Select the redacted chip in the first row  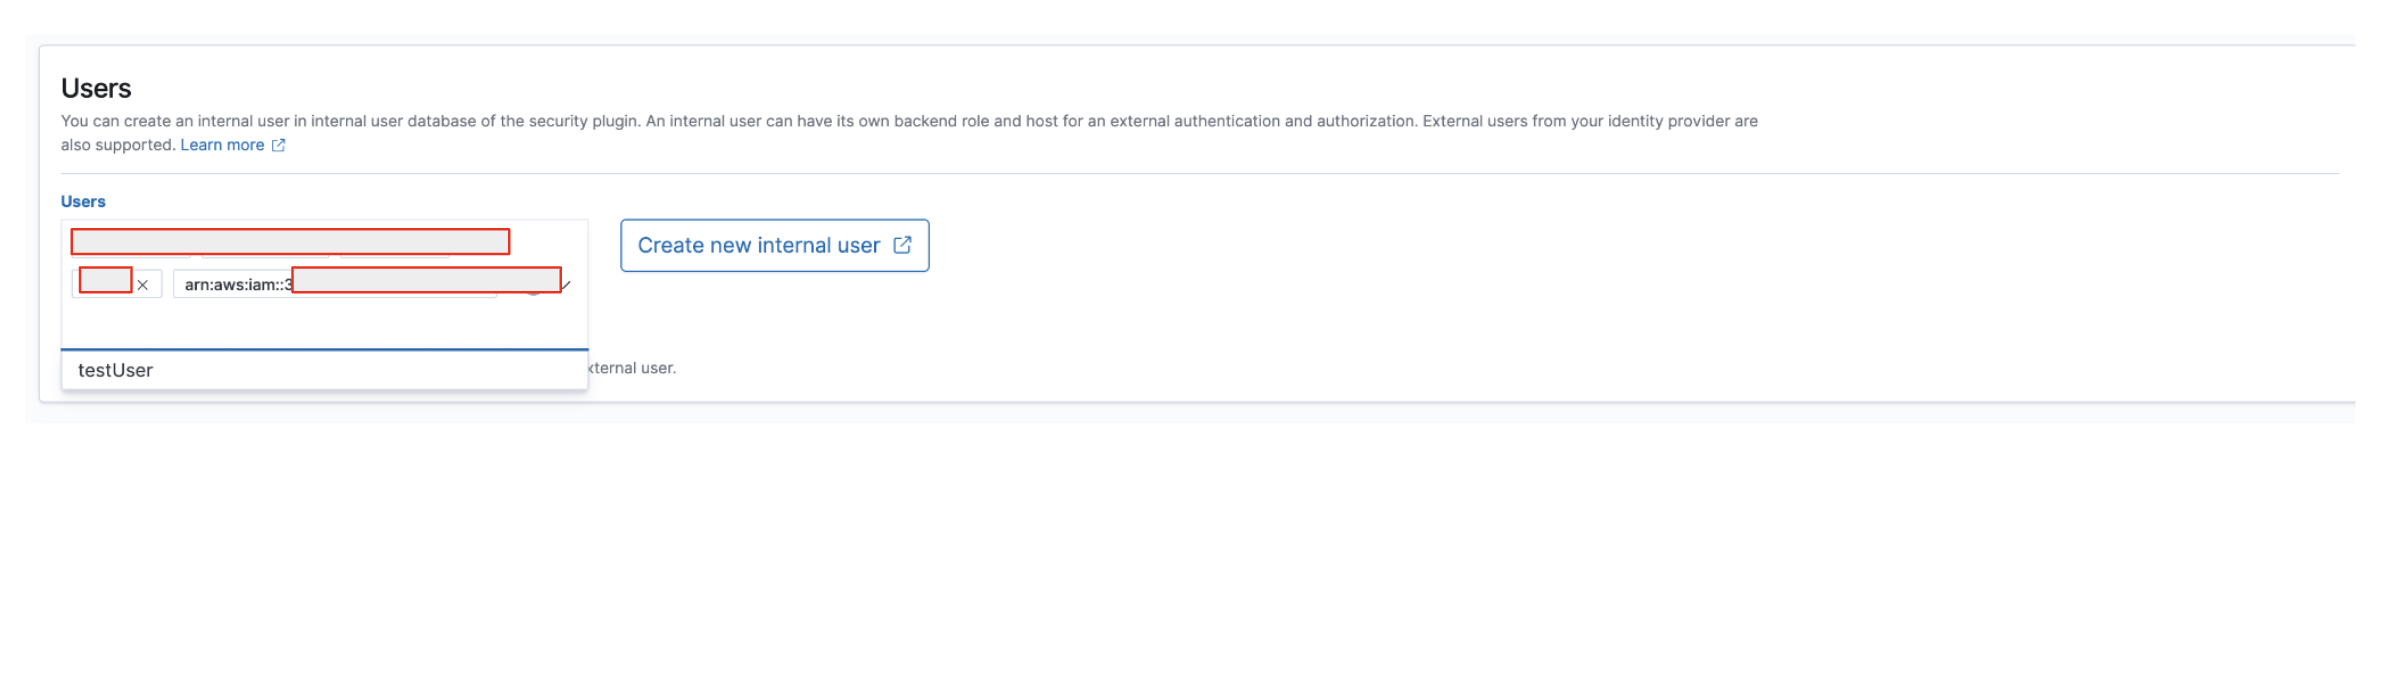coord(290,242)
